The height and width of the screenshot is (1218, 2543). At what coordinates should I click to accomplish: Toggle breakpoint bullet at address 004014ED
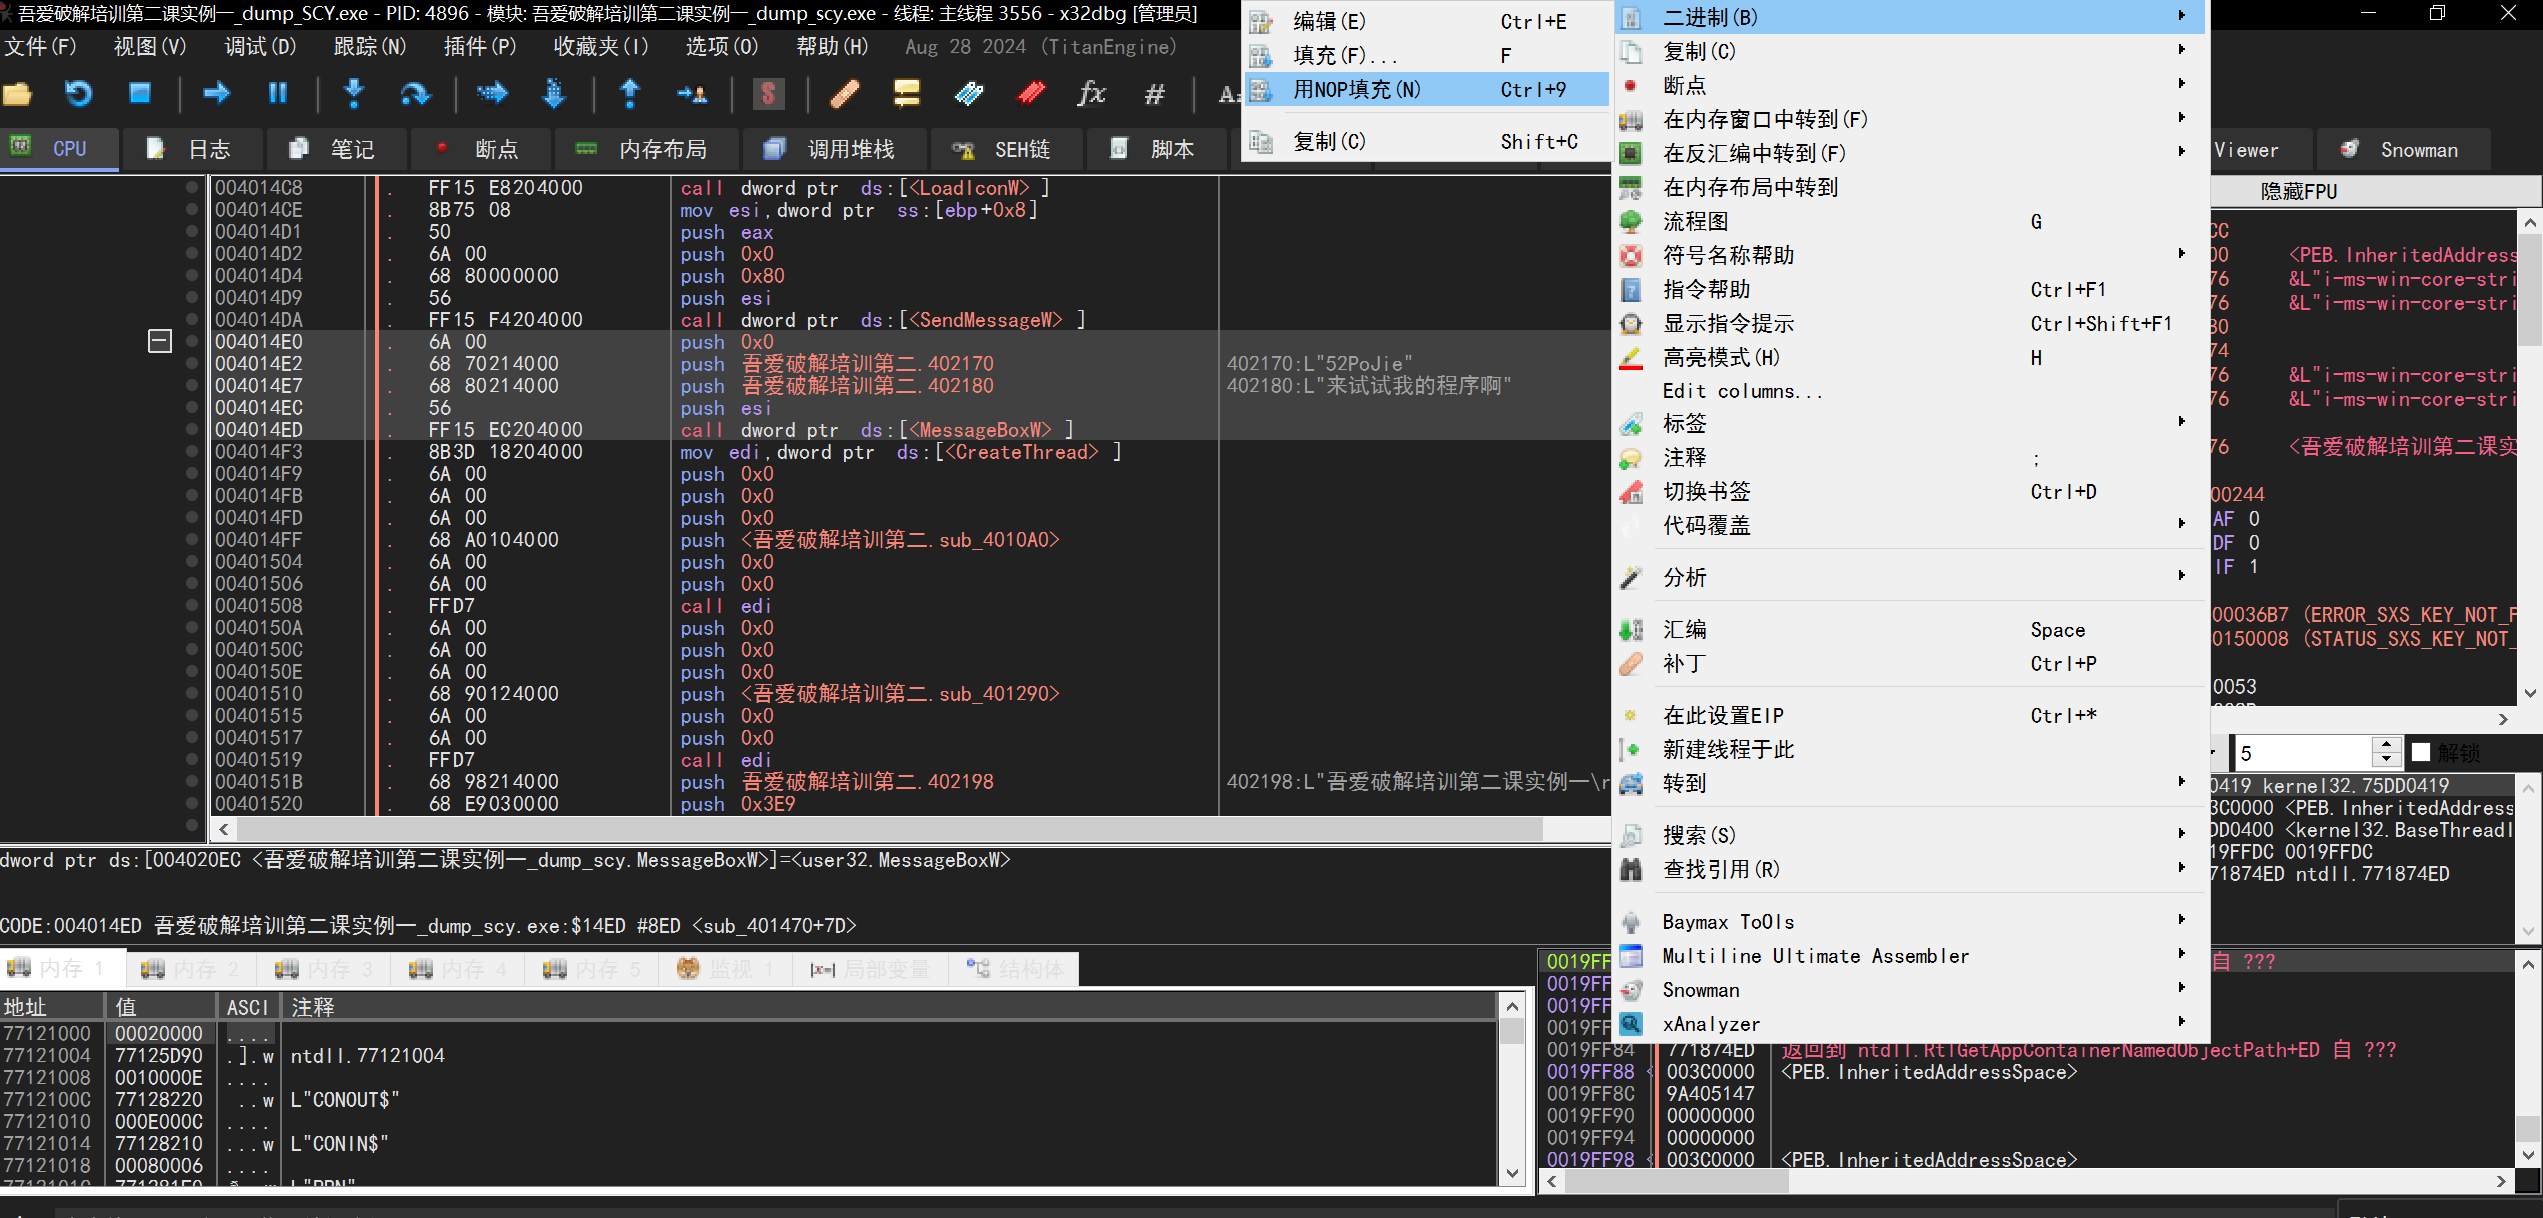click(192, 429)
